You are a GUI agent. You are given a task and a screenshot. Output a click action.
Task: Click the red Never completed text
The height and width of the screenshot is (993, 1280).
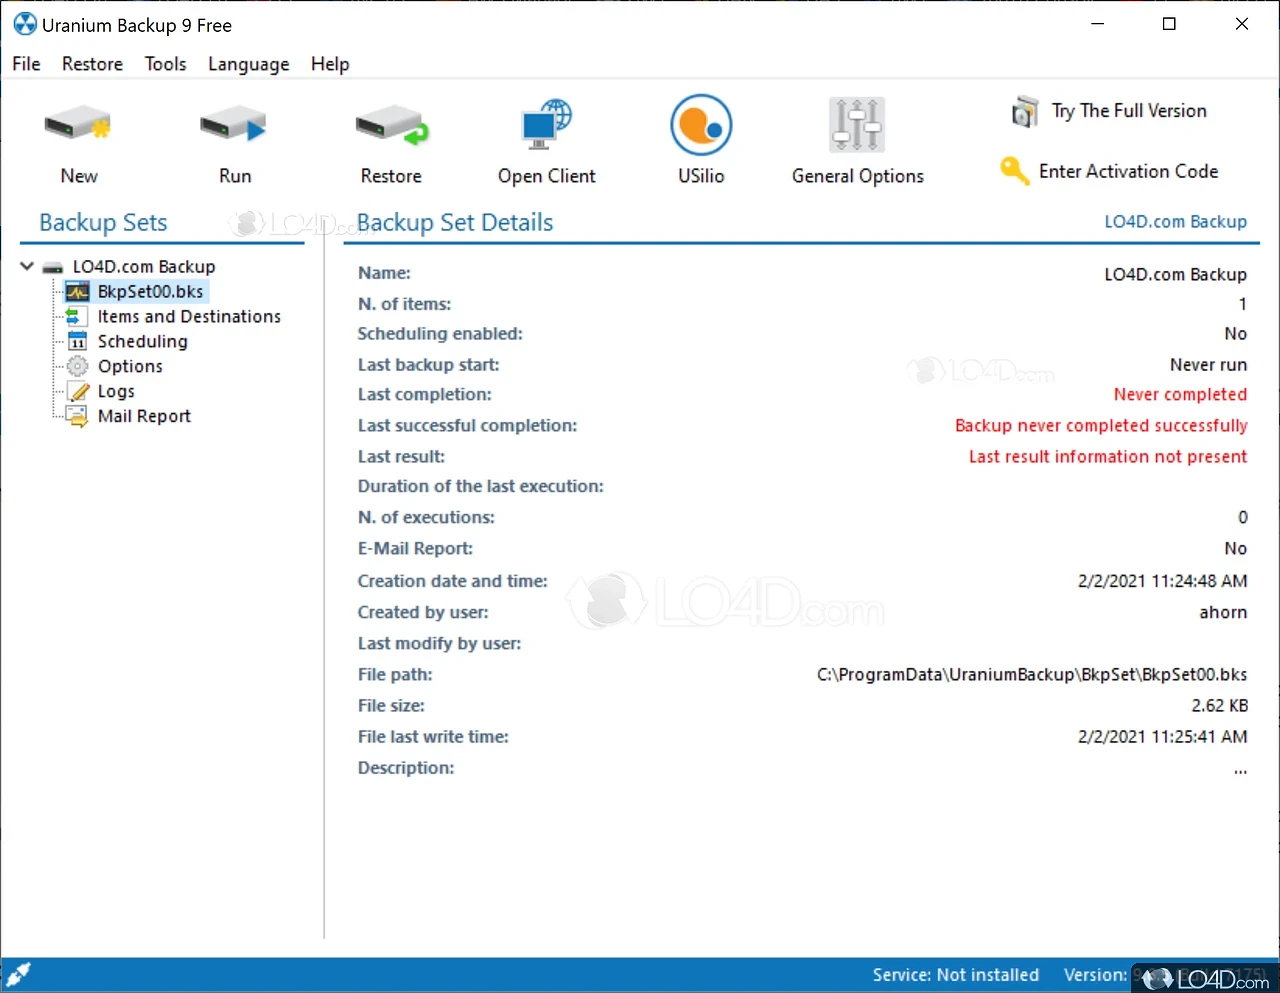1180,394
